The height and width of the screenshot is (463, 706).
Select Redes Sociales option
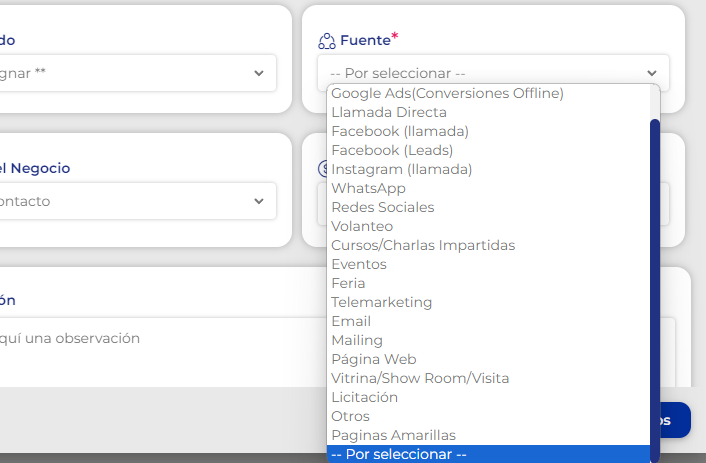tap(383, 207)
